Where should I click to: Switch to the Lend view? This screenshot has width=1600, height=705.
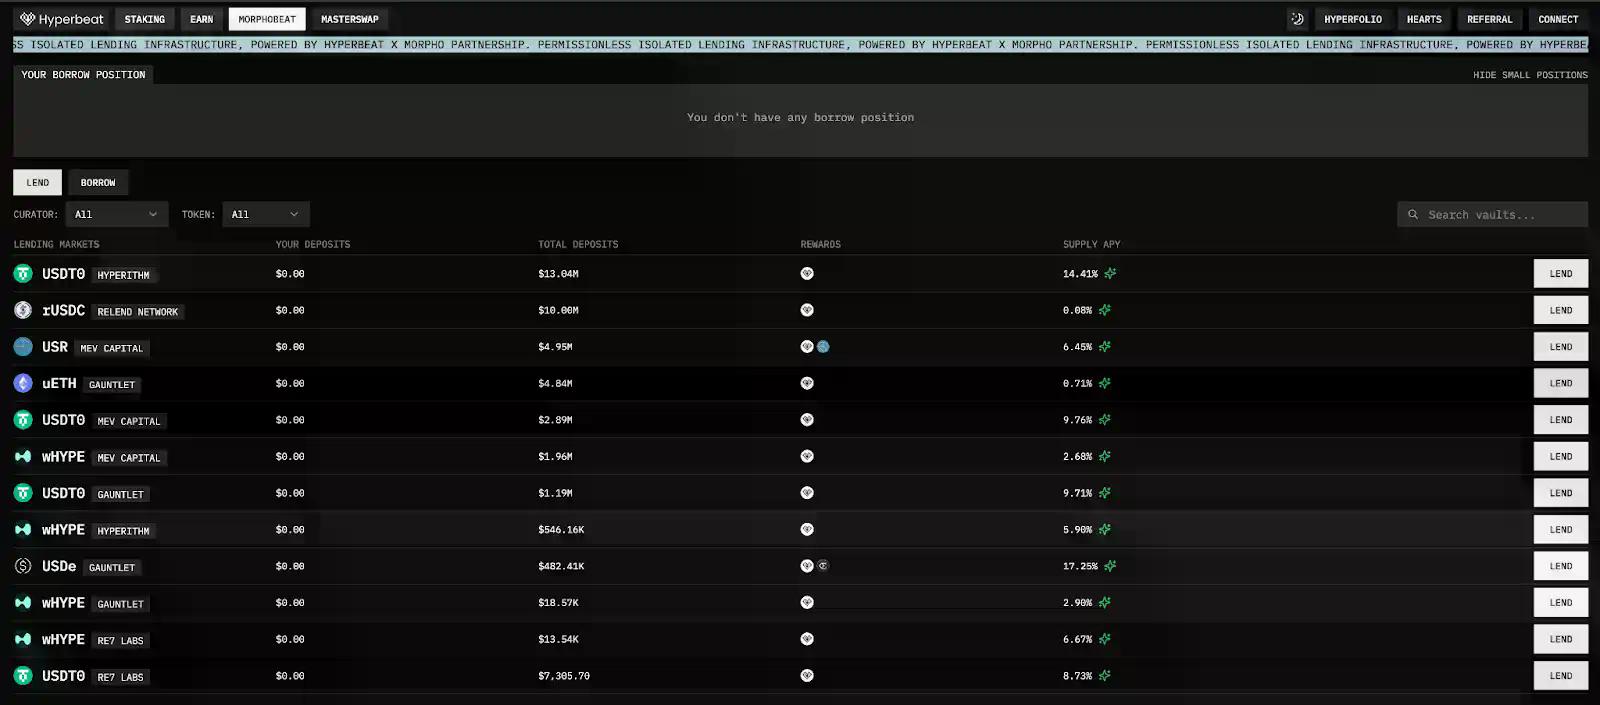(38, 182)
